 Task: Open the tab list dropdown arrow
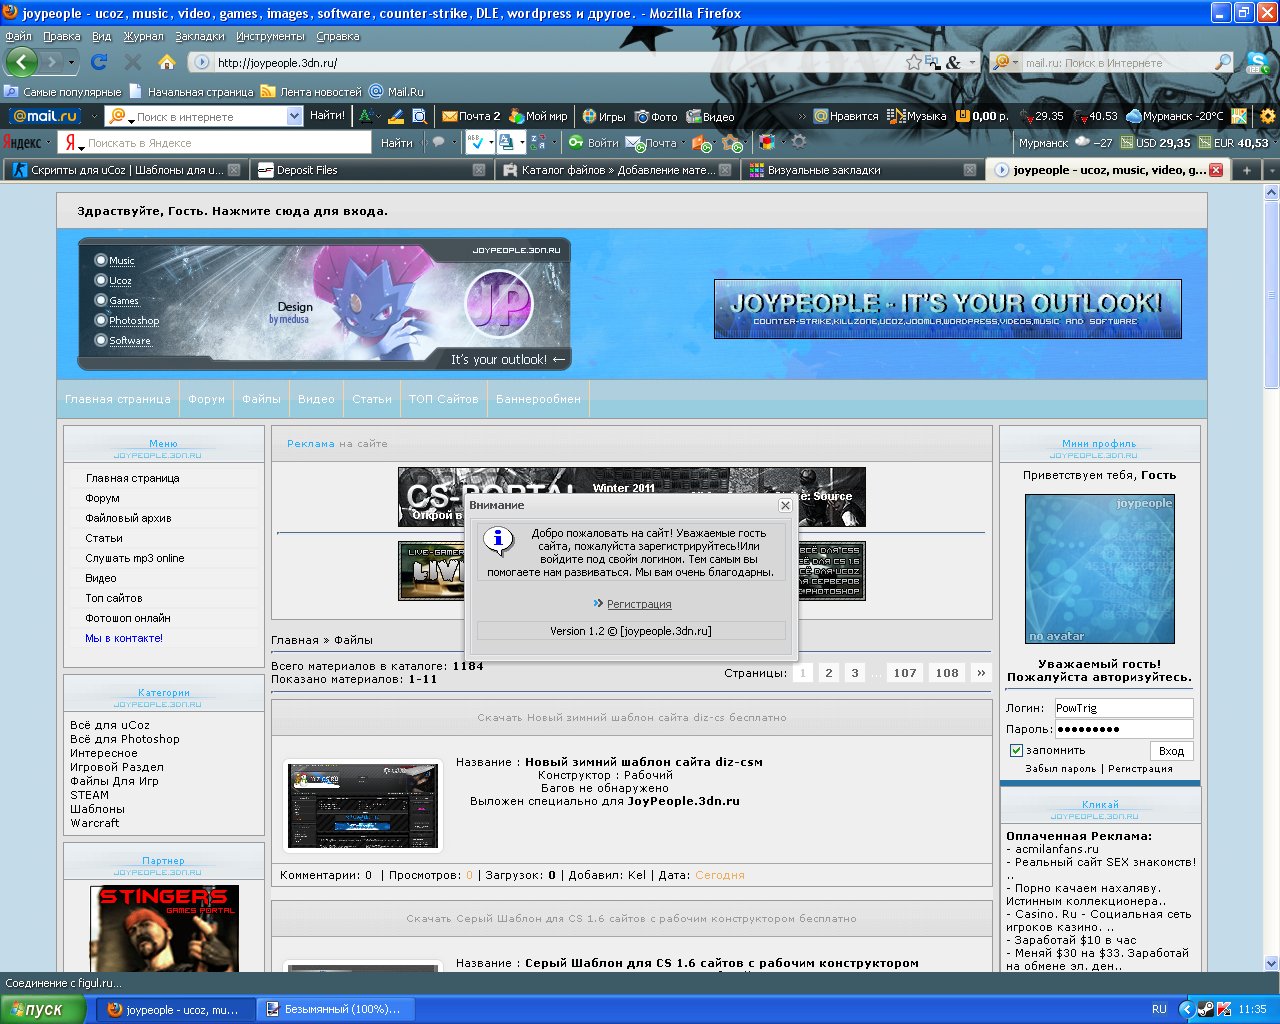point(1271,170)
